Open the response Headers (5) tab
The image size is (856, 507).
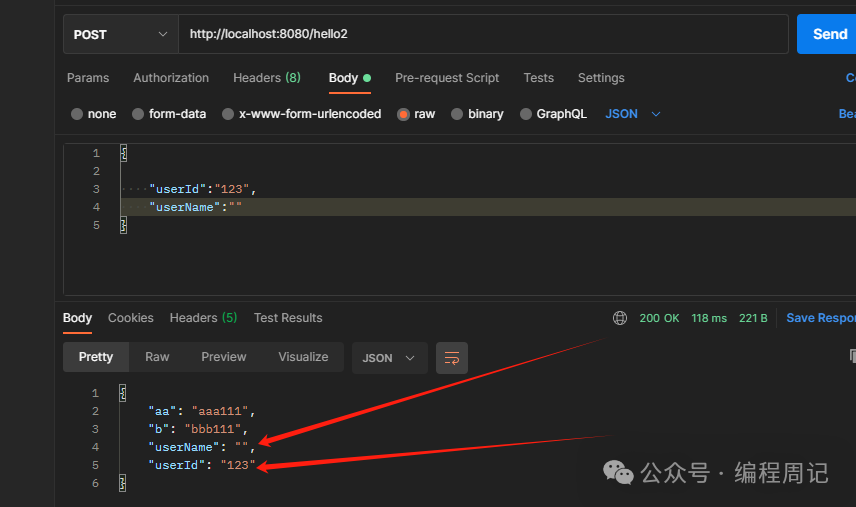tap(203, 318)
